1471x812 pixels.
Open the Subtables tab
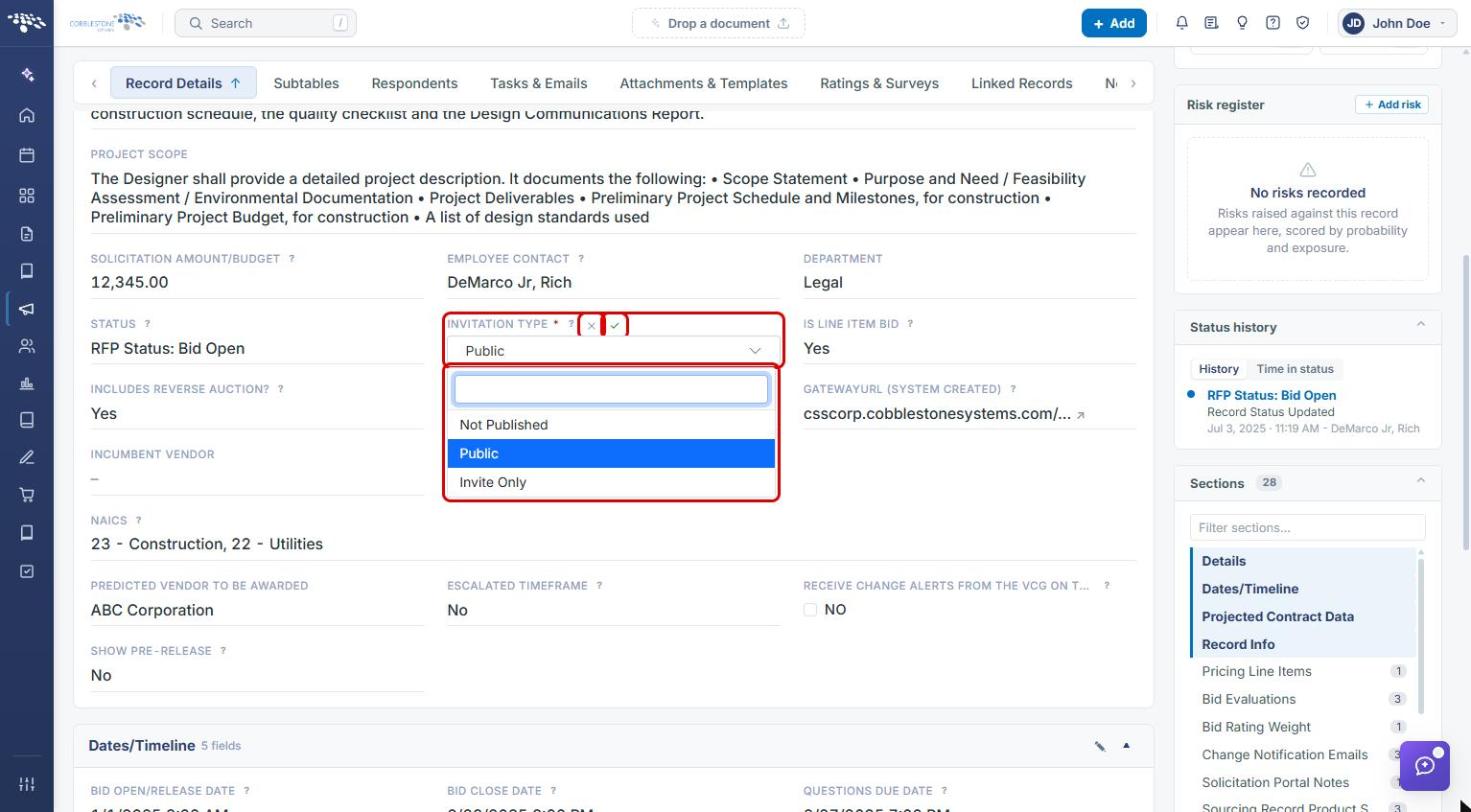click(x=306, y=83)
